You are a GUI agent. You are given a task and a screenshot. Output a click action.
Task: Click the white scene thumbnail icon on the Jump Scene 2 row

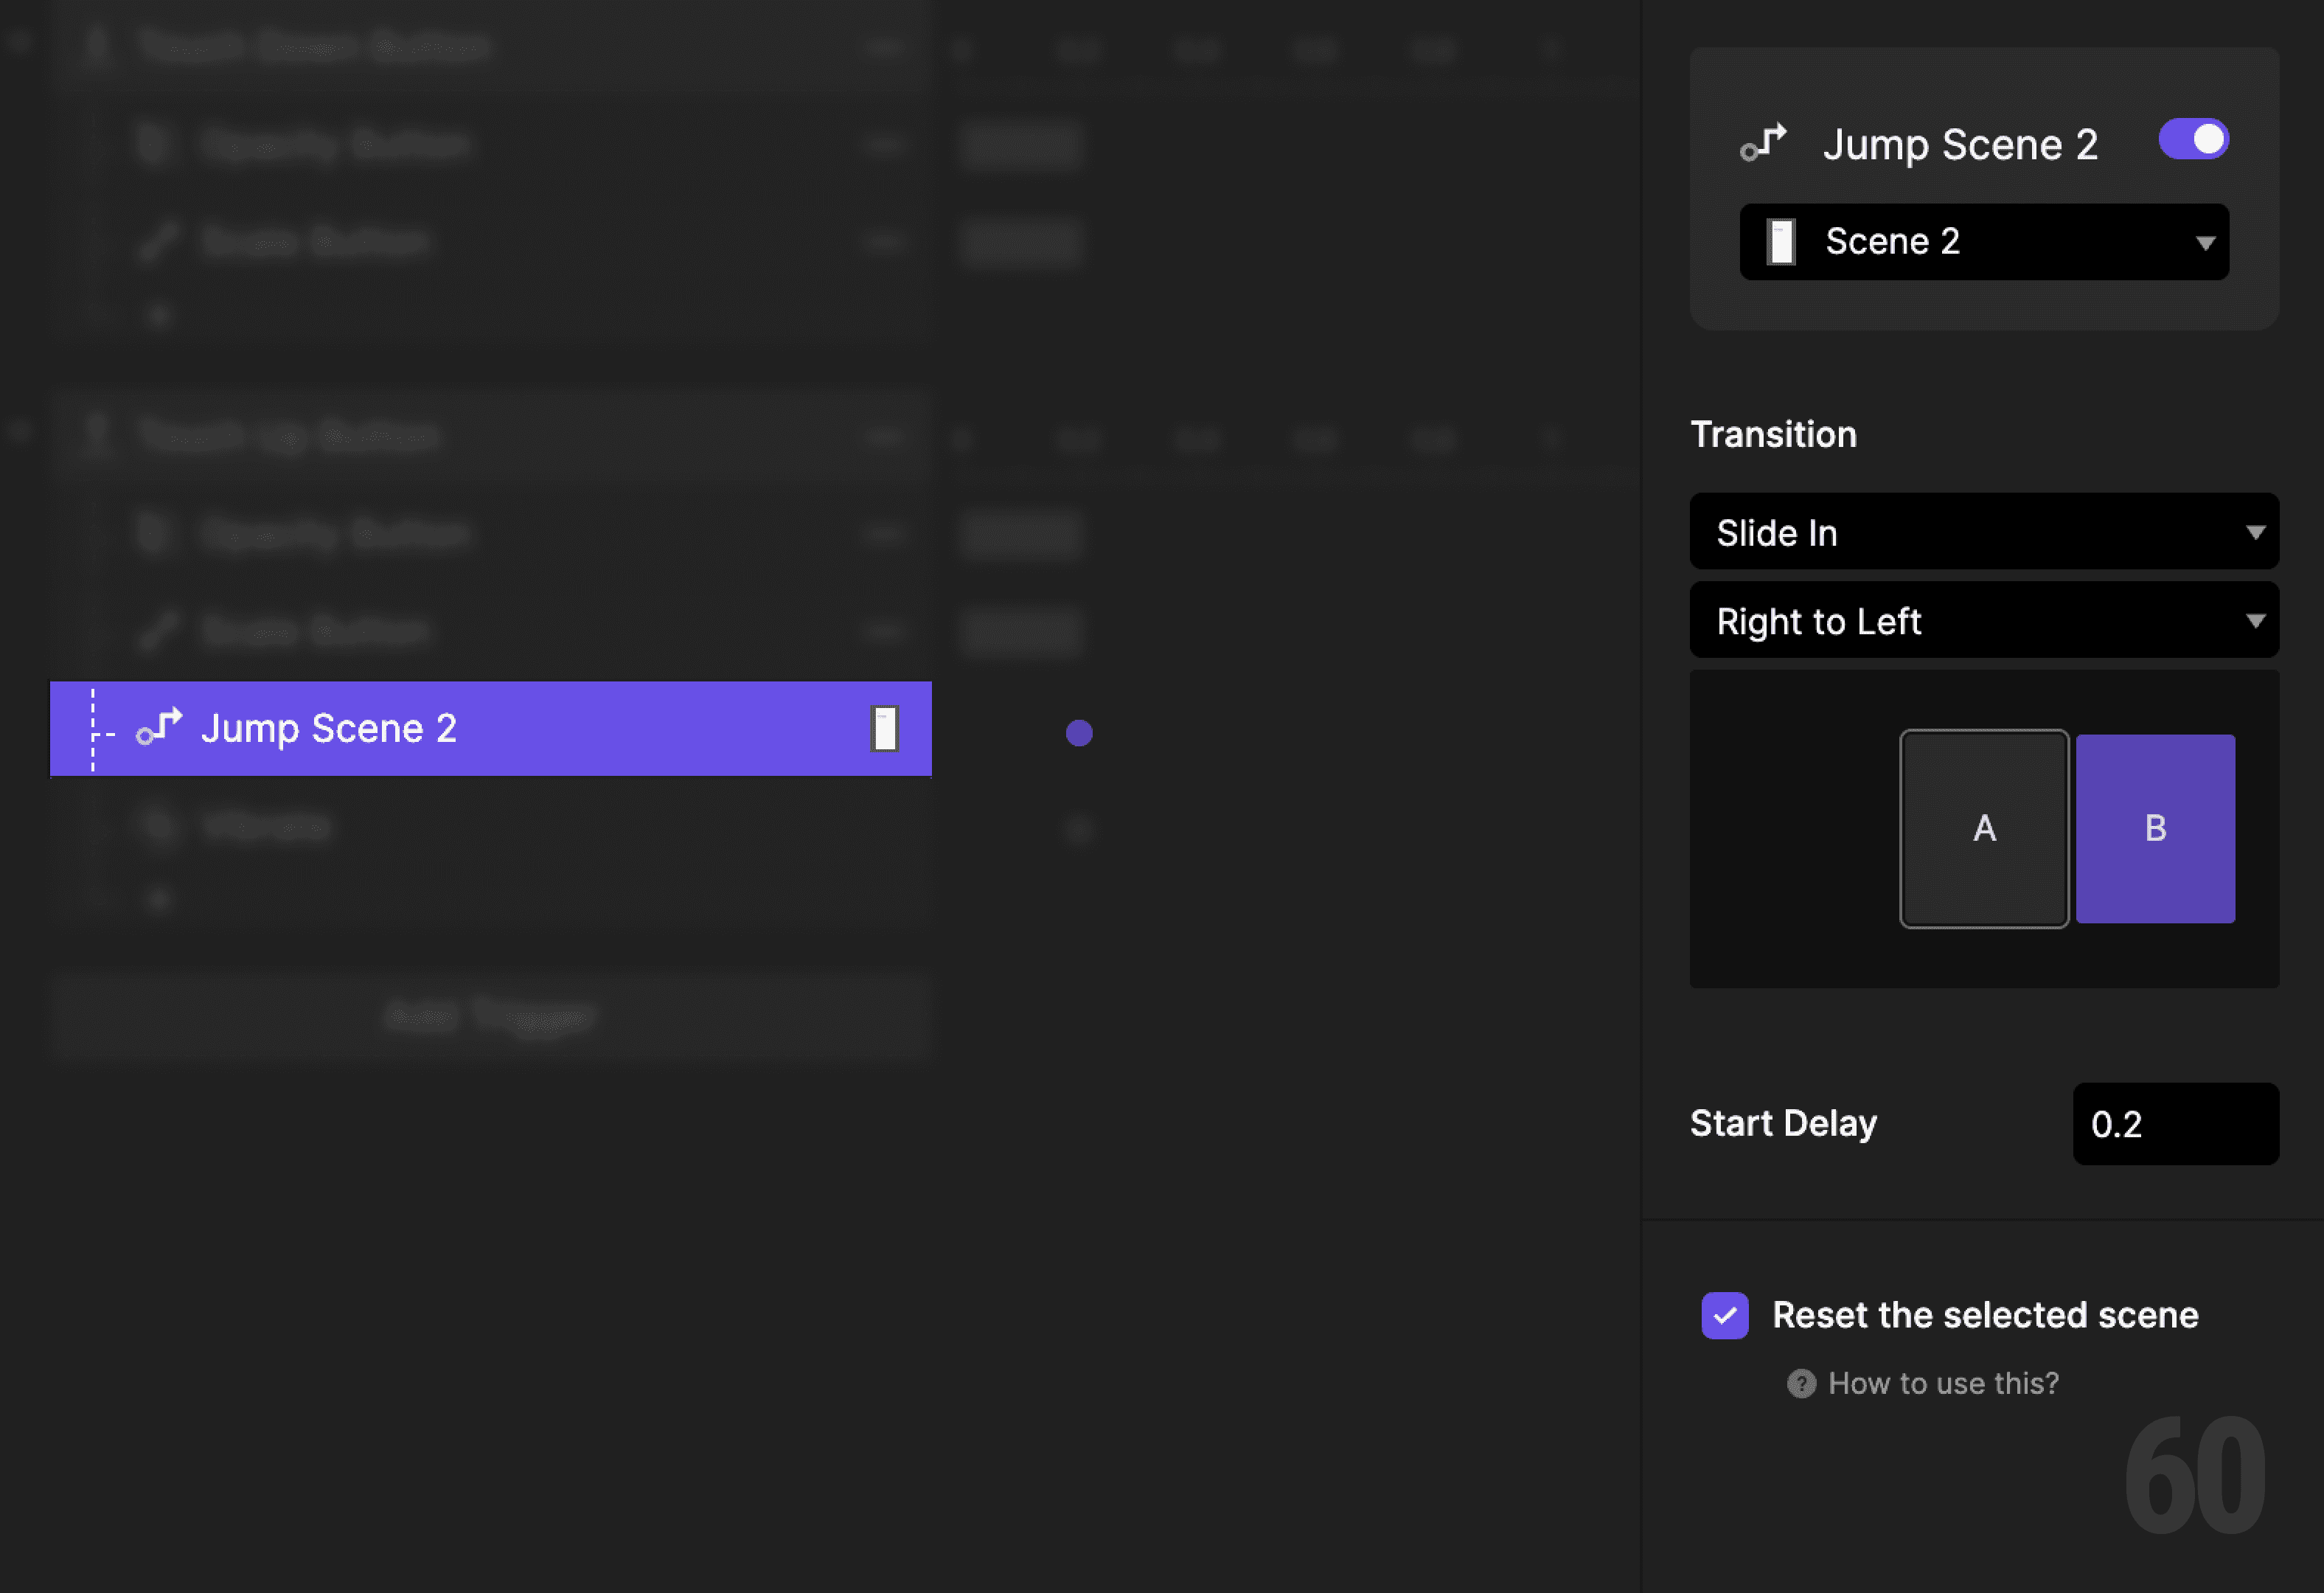884,729
